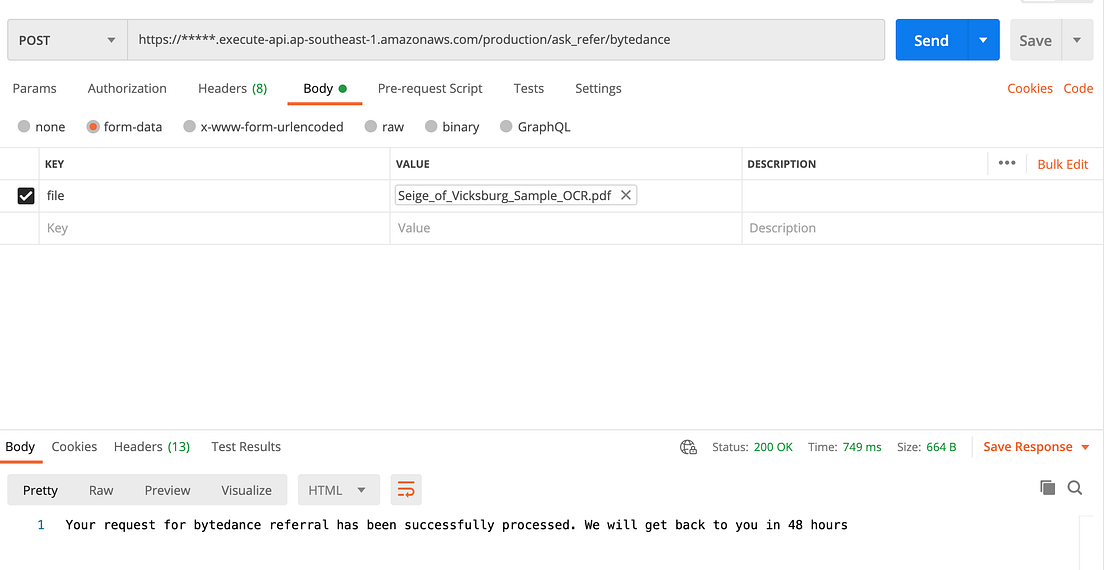Switch to the Tests tab
This screenshot has width=1104, height=570.
(x=529, y=89)
